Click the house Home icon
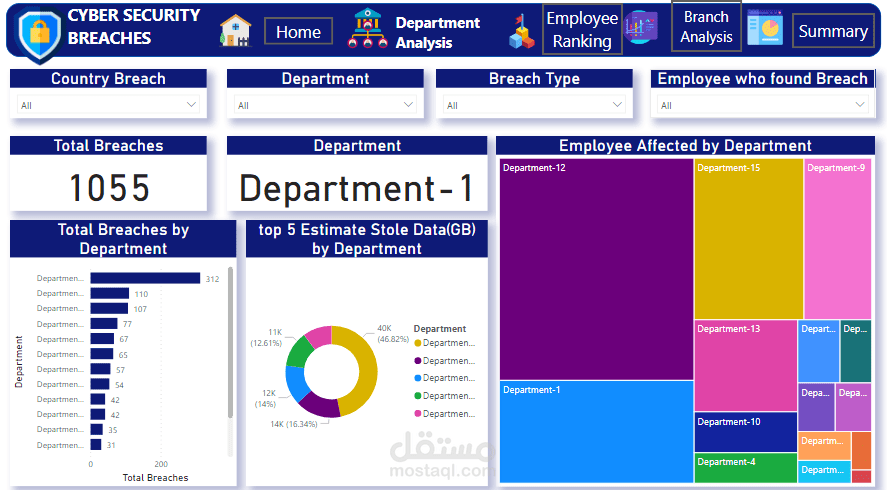The image size is (887, 490). 235,31
